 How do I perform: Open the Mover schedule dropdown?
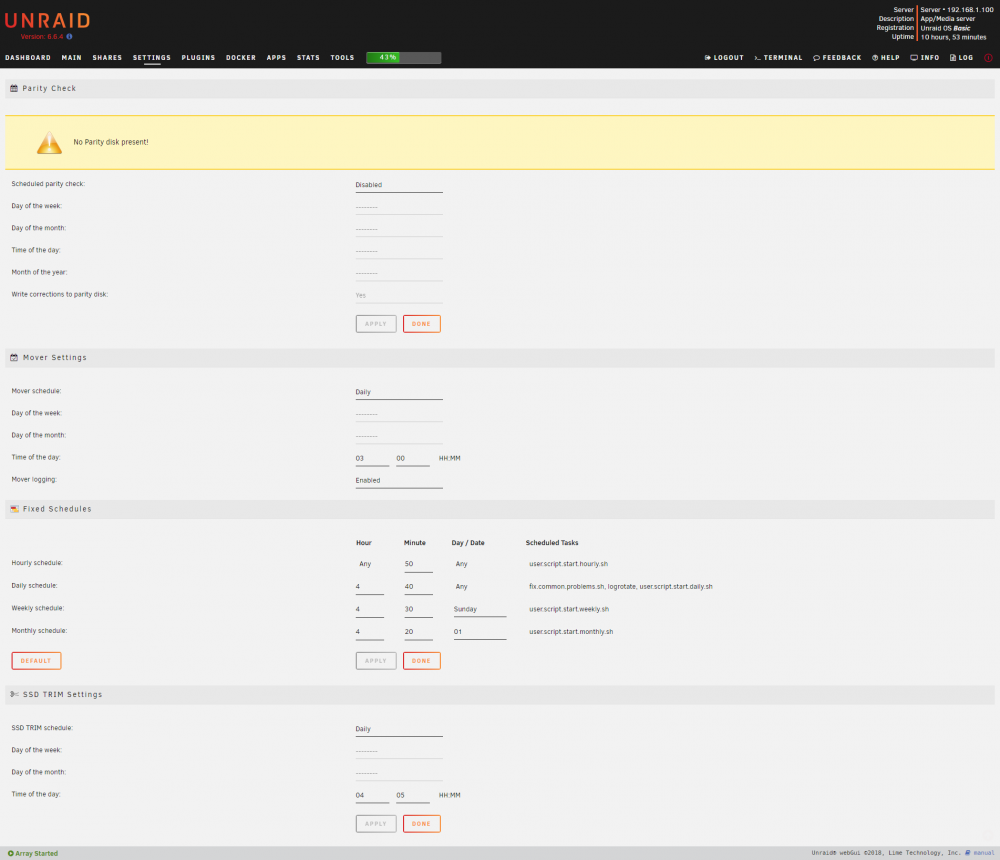[399, 392]
